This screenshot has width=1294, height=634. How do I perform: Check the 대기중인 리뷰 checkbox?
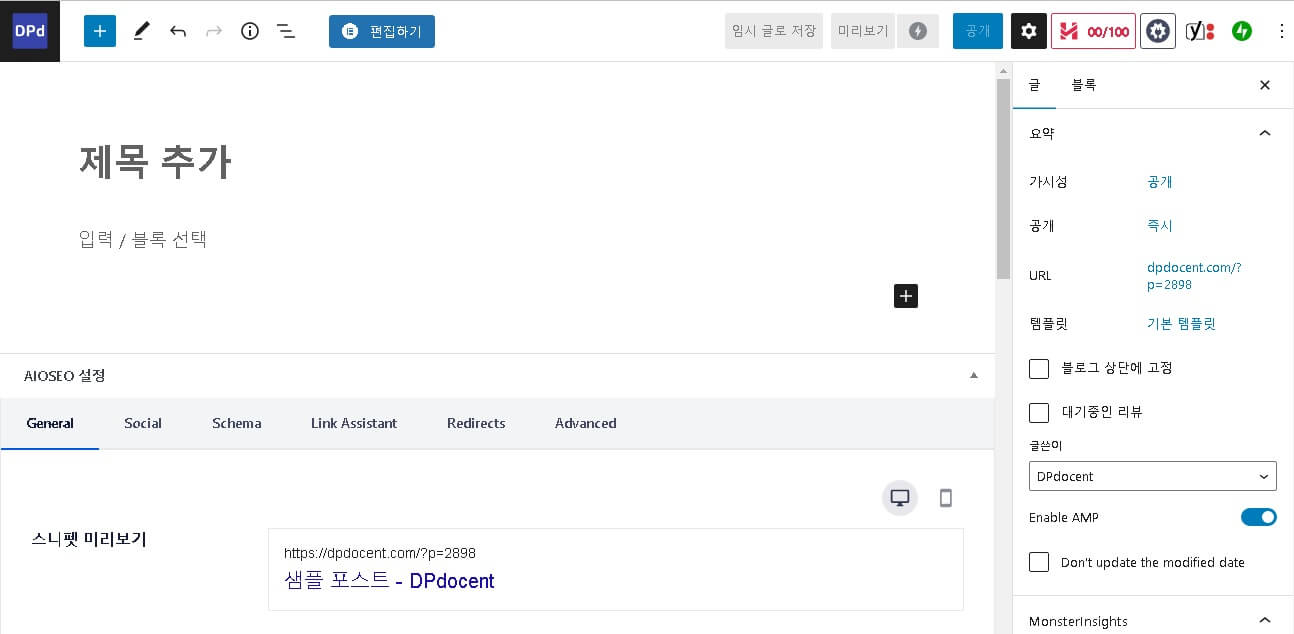(x=1039, y=413)
